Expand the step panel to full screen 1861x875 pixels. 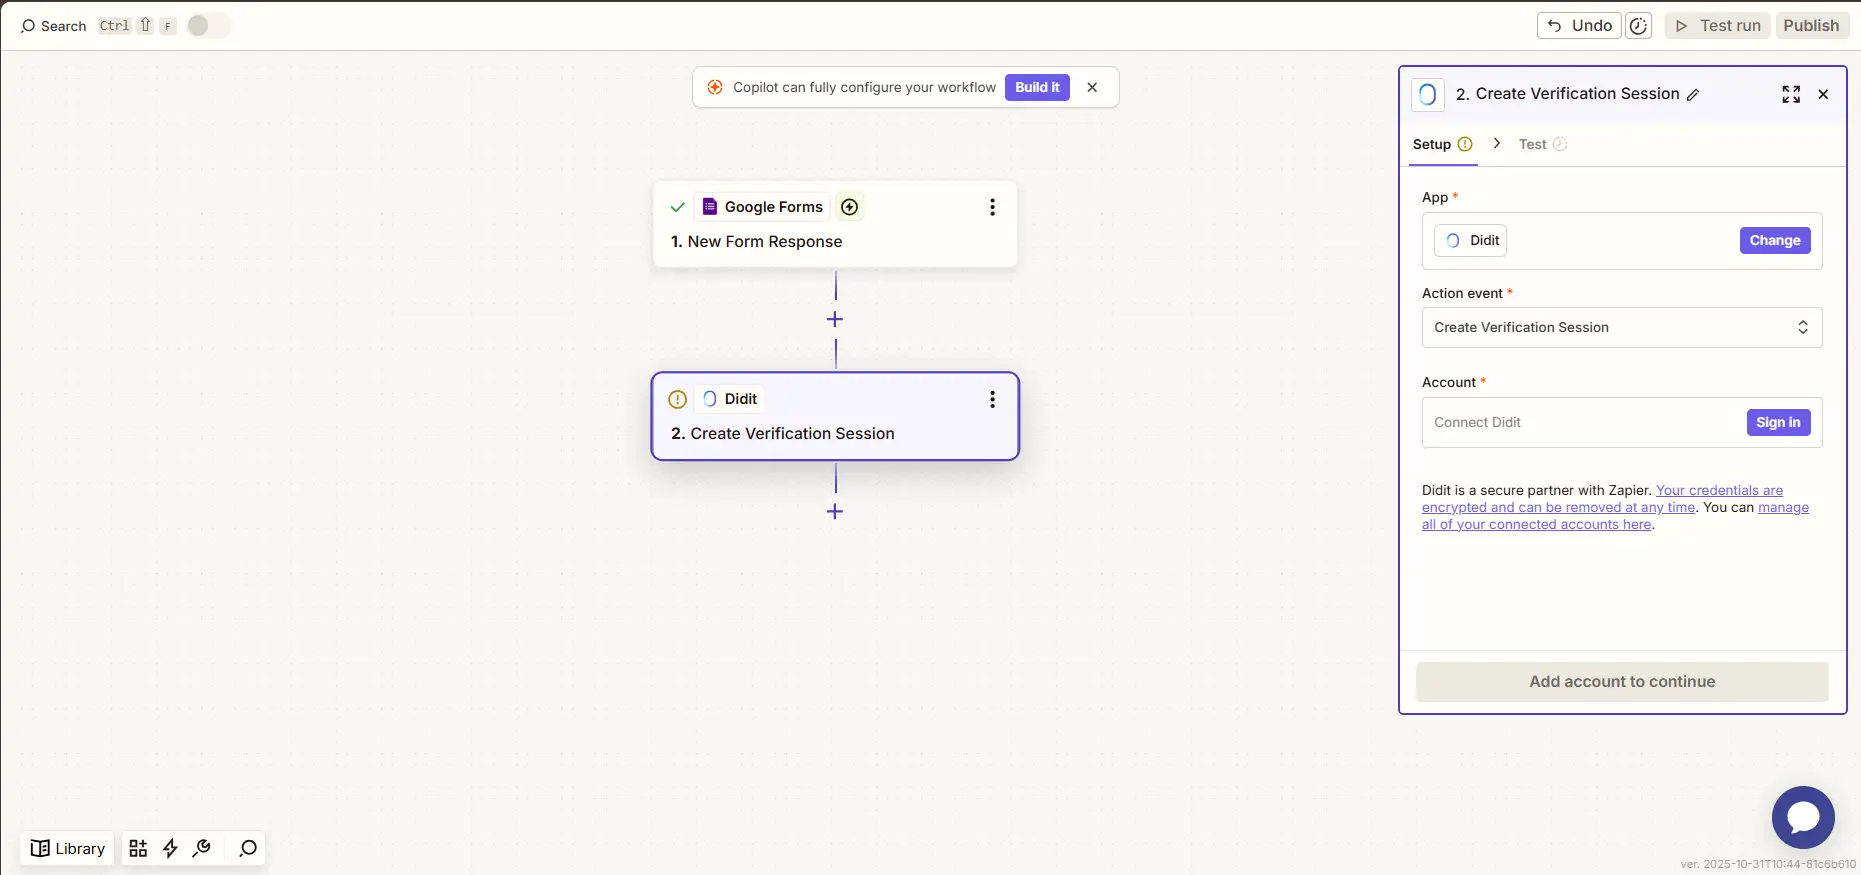click(1791, 94)
